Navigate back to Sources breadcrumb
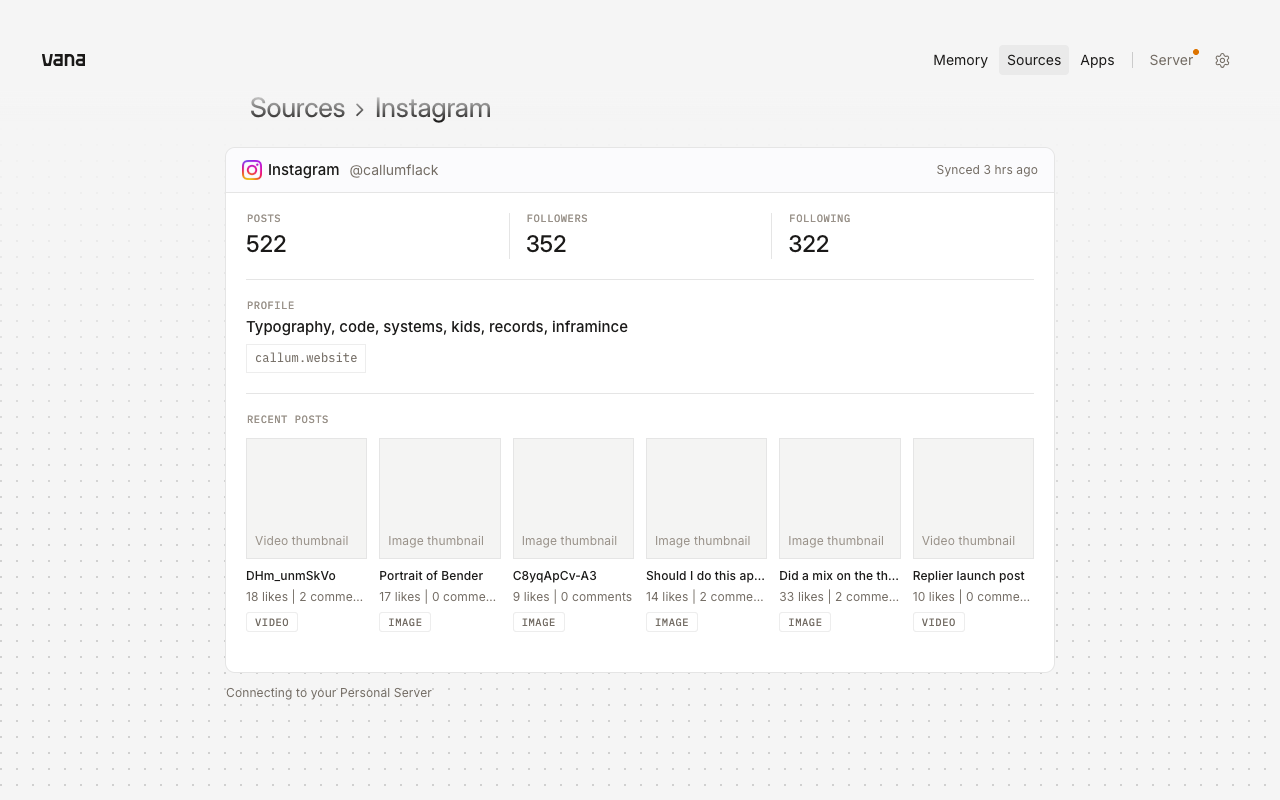This screenshot has height=800, width=1280. pyautogui.click(x=297, y=108)
